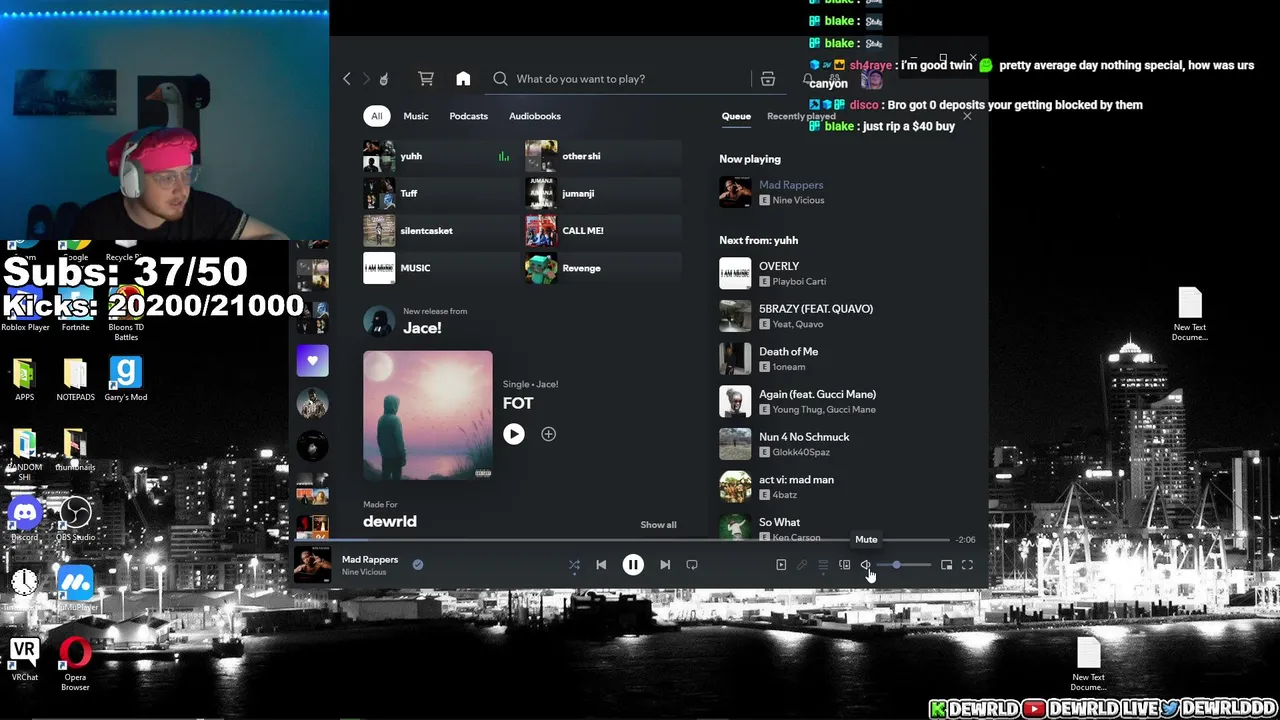Open VRChat desktop icon
Viewport: 1280px width, 720px height.
(x=24, y=660)
